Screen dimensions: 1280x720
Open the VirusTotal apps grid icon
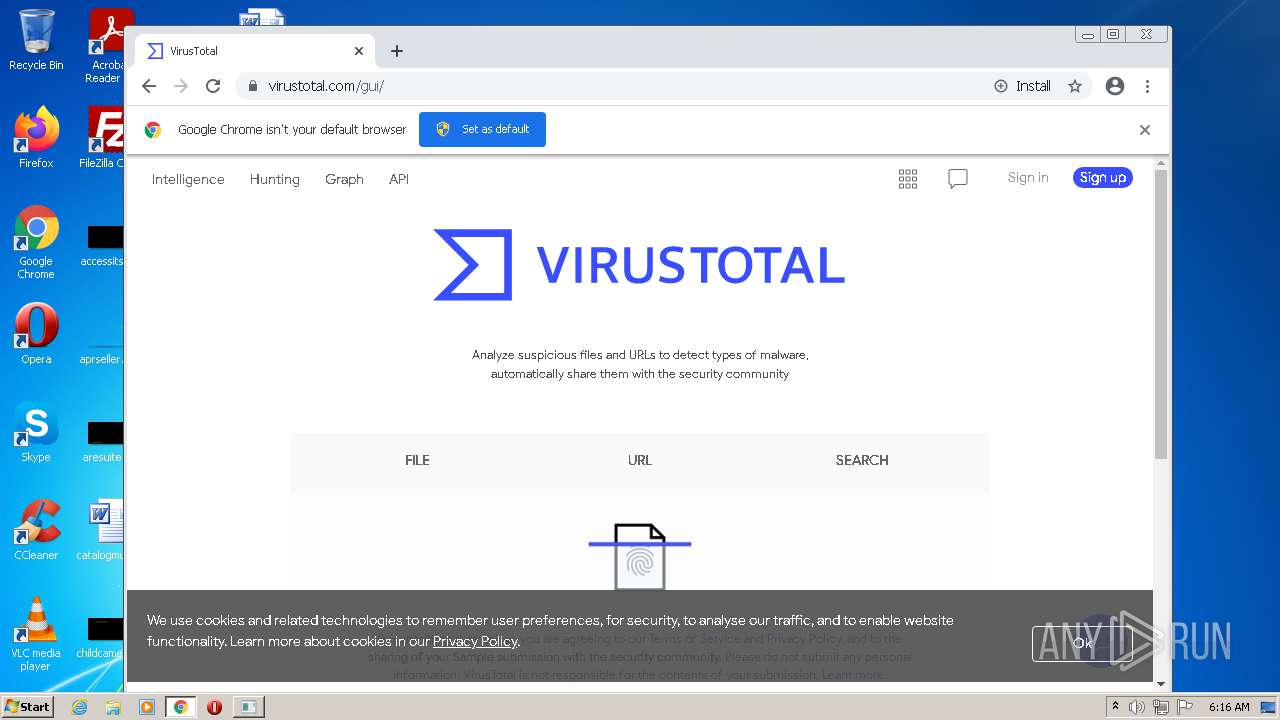[x=908, y=179]
